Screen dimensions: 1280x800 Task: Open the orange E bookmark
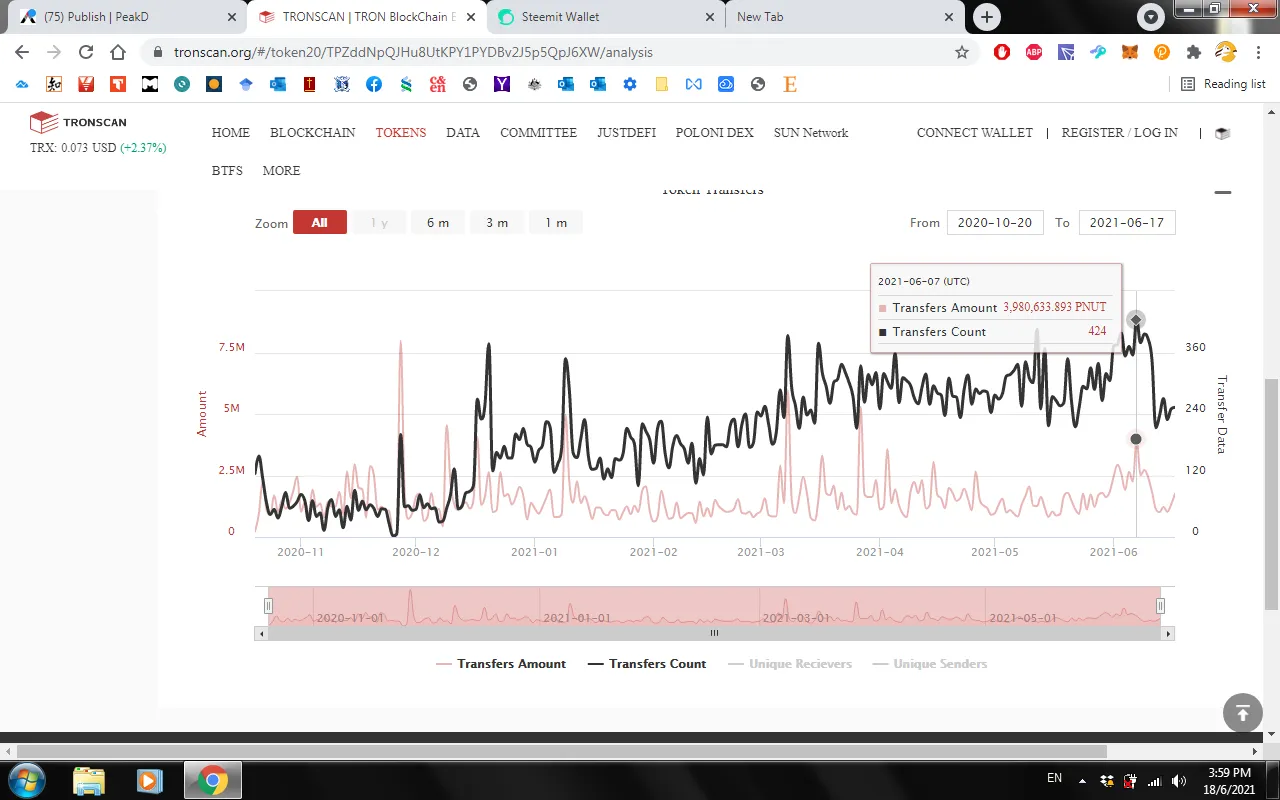(x=790, y=85)
